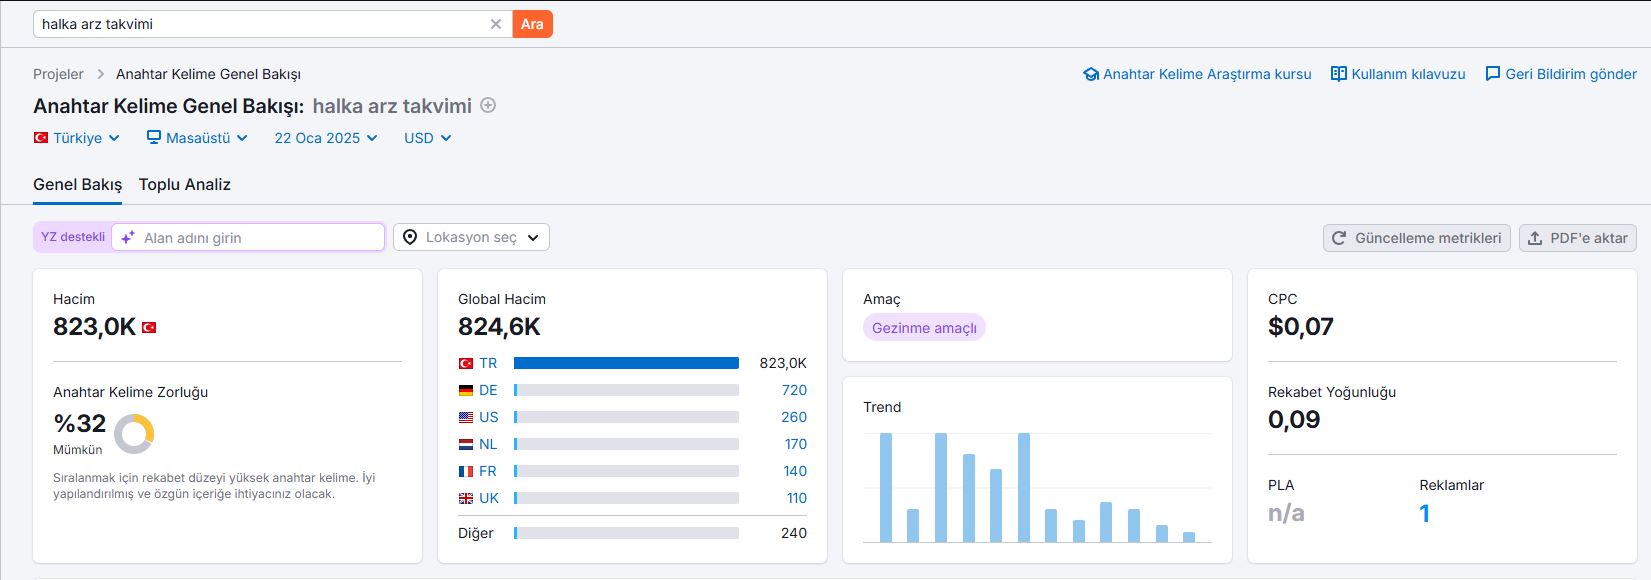This screenshot has width=1651, height=580.
Task: Open the 22 Oca 2025 date picker
Action: (x=326, y=138)
